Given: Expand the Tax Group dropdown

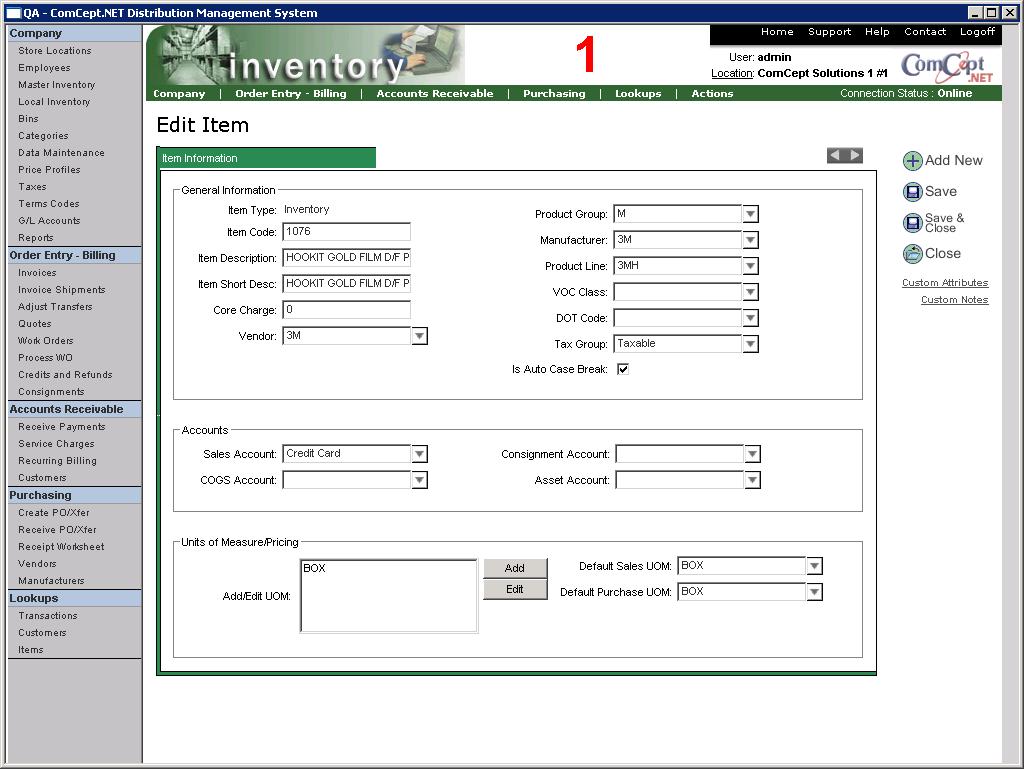Looking at the screenshot, I should click(750, 344).
